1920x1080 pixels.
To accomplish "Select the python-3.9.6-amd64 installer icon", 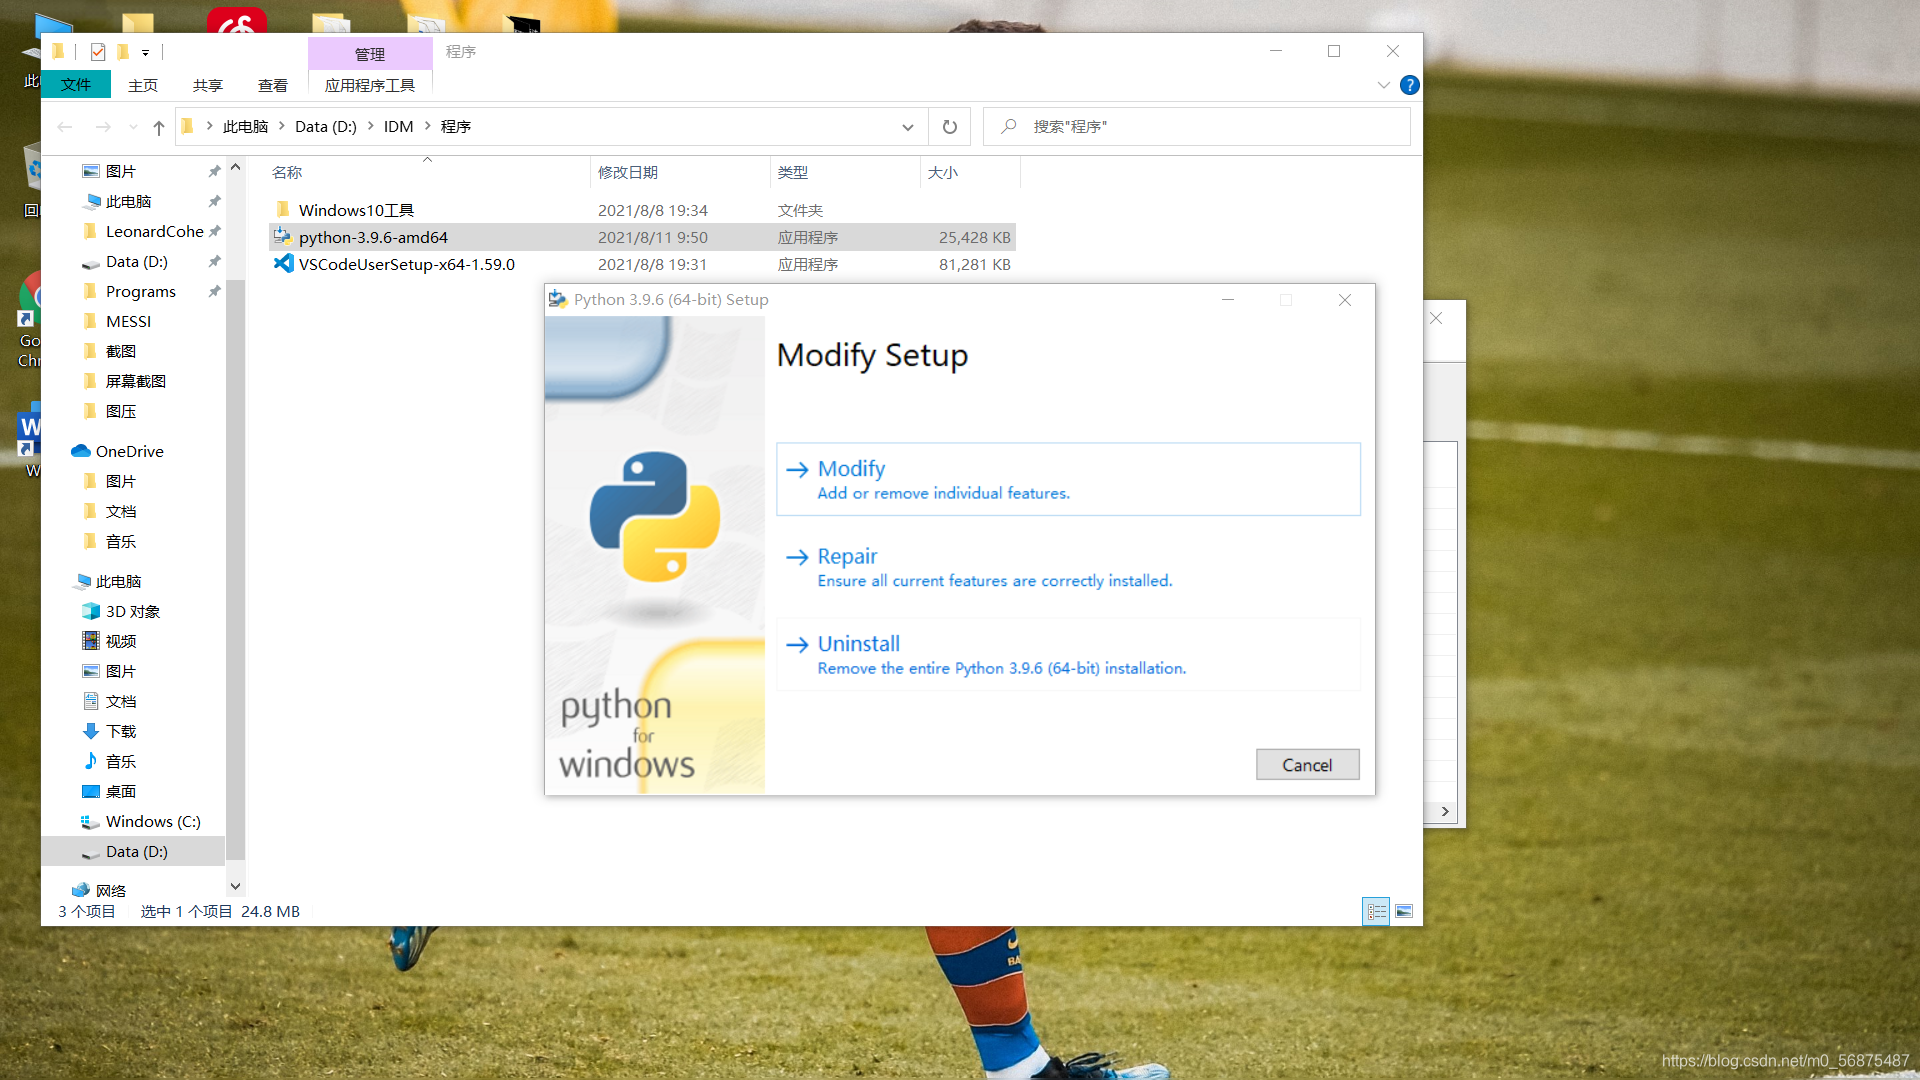I will click(x=281, y=237).
